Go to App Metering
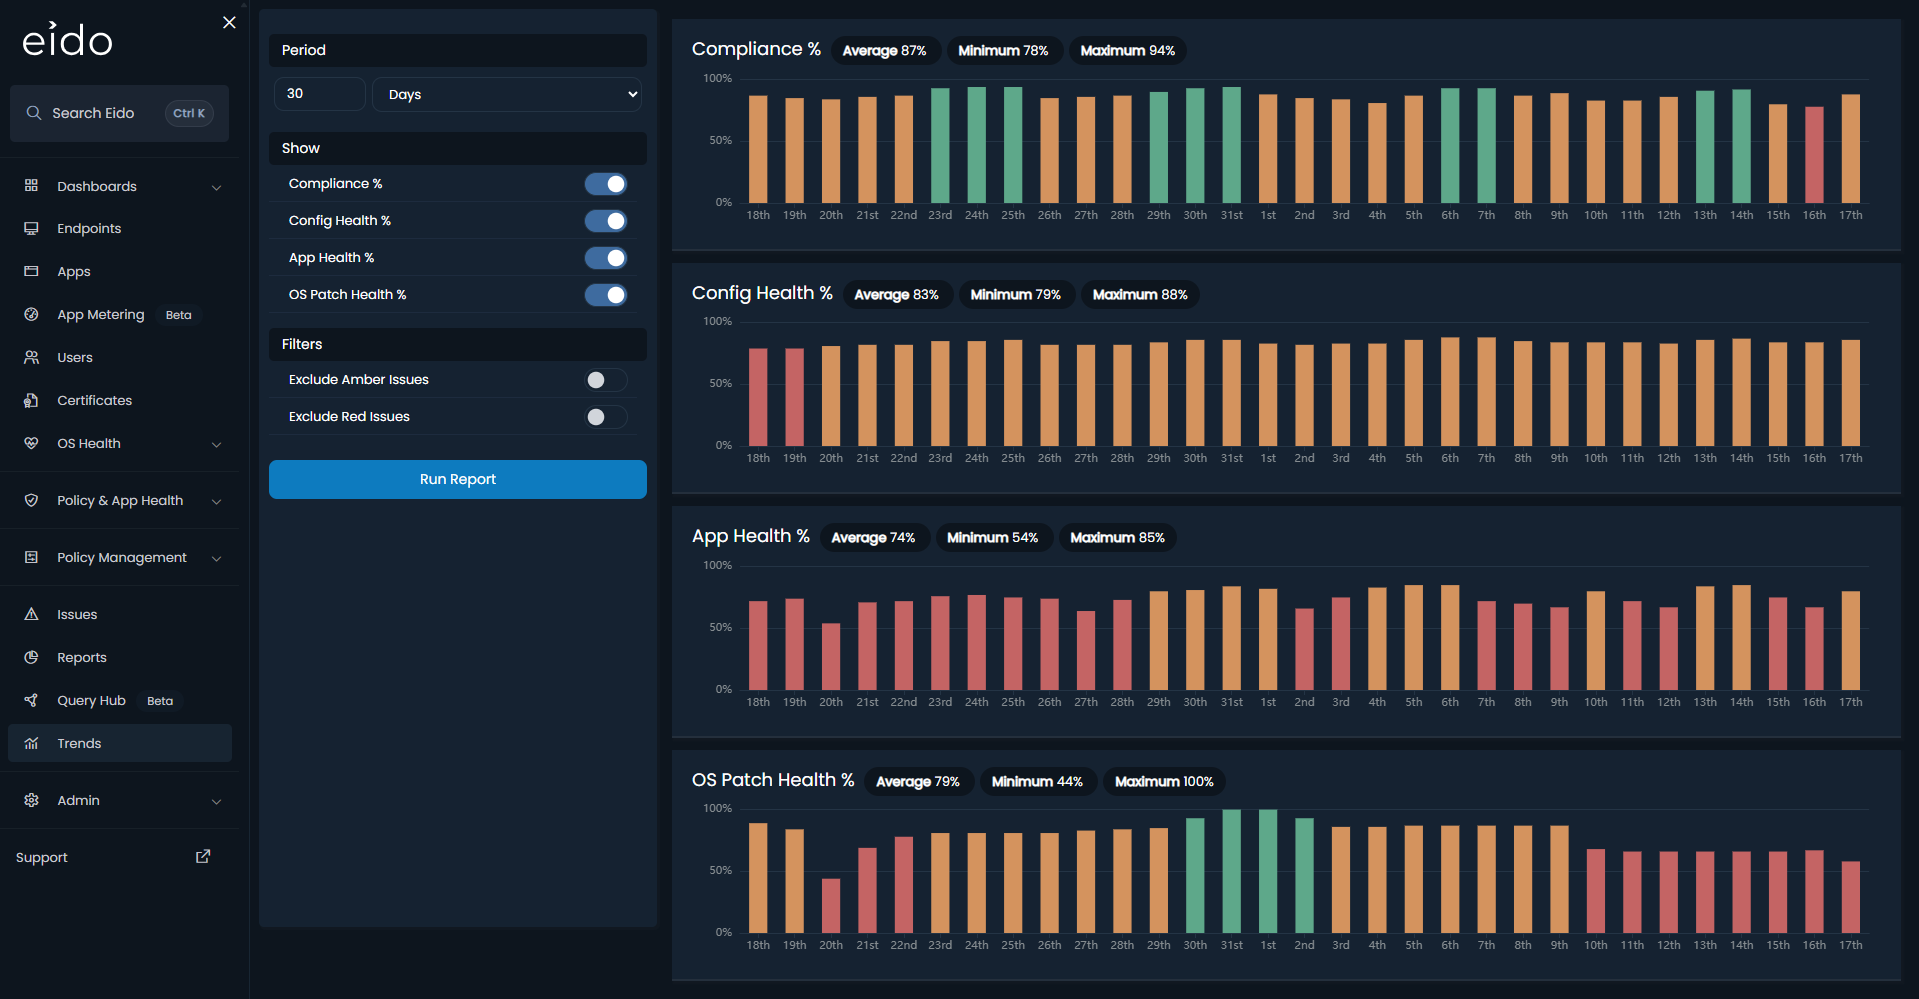1919x999 pixels. pyautogui.click(x=101, y=315)
